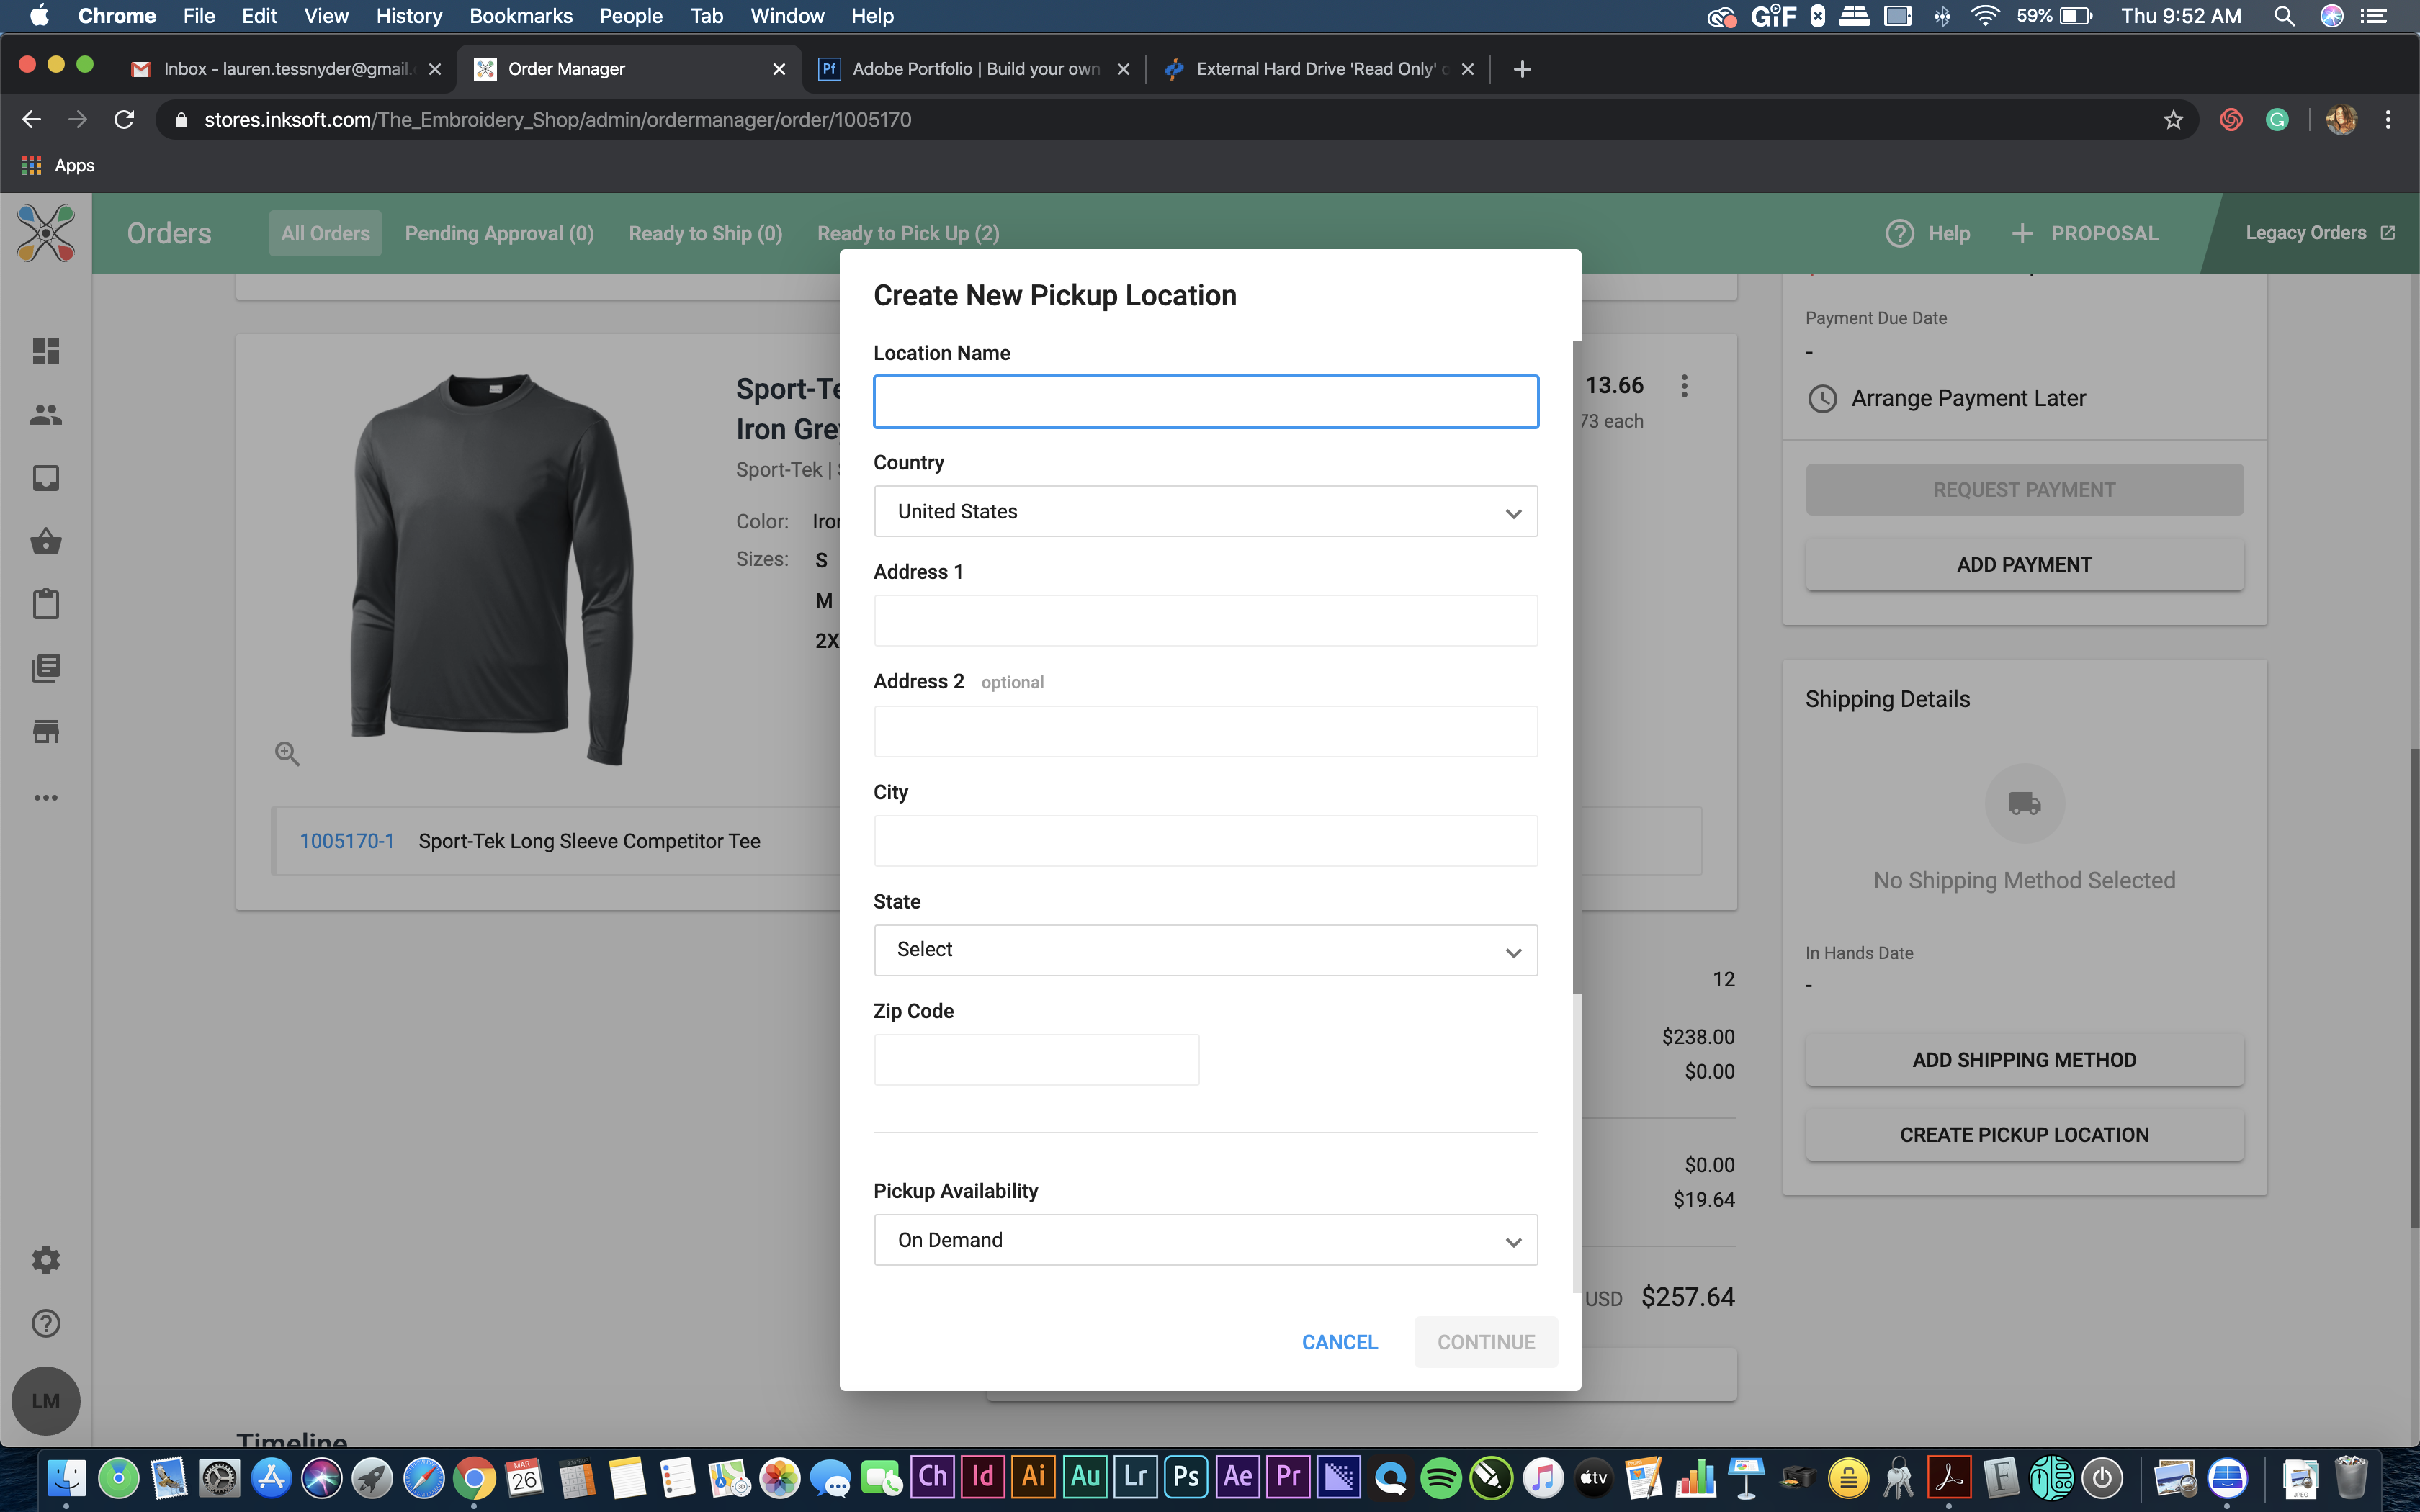Screen dimensions: 2420x1512
Task: Click the Add Payment button
Action: coord(2024,565)
